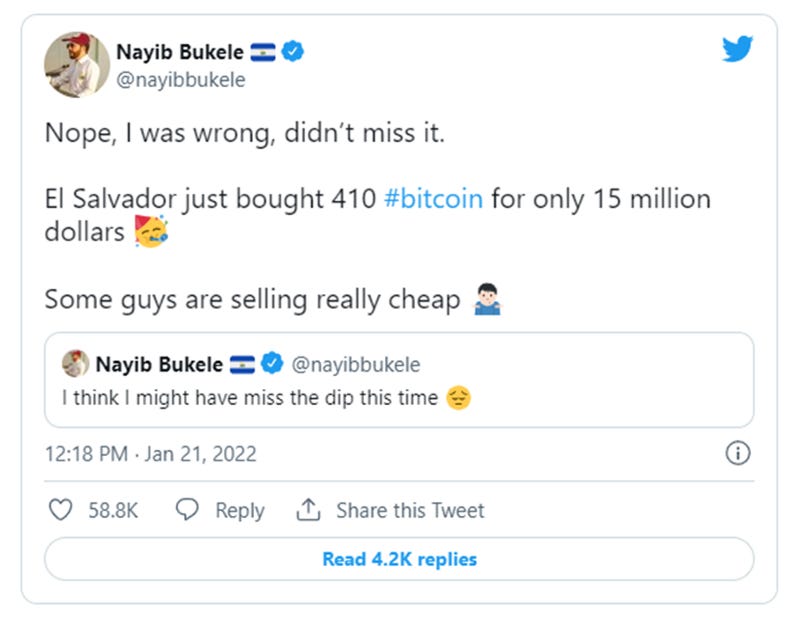Open the small avatar in quoted tweet
This screenshot has height=618, width=800.
tap(75, 364)
